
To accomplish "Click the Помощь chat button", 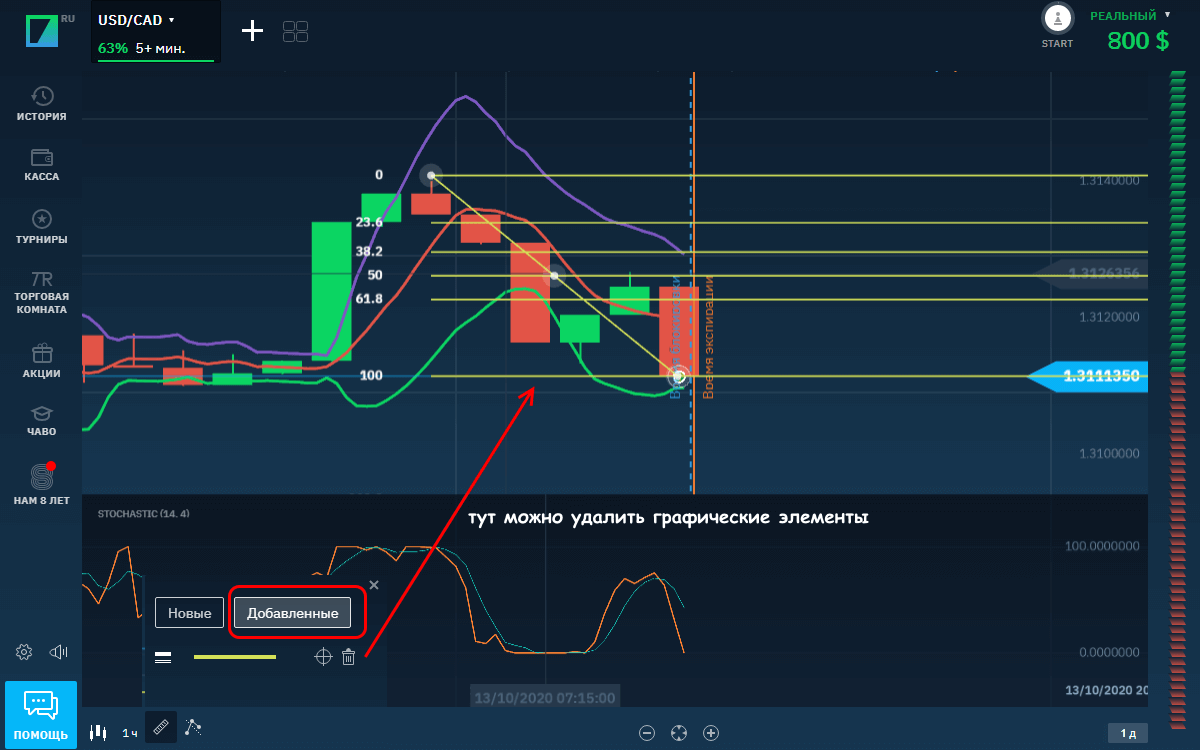I will click(x=41, y=714).
